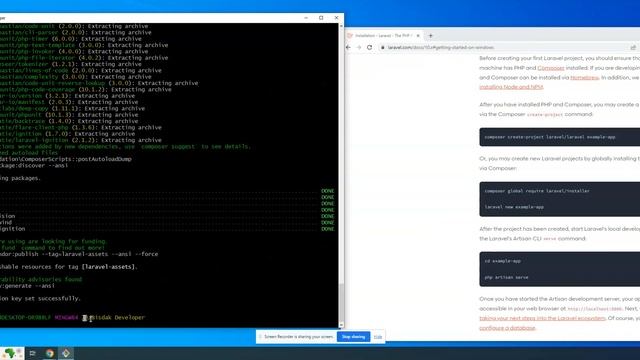Click the laravel new example-app line
The width and height of the screenshot is (640, 360).
[514, 207]
